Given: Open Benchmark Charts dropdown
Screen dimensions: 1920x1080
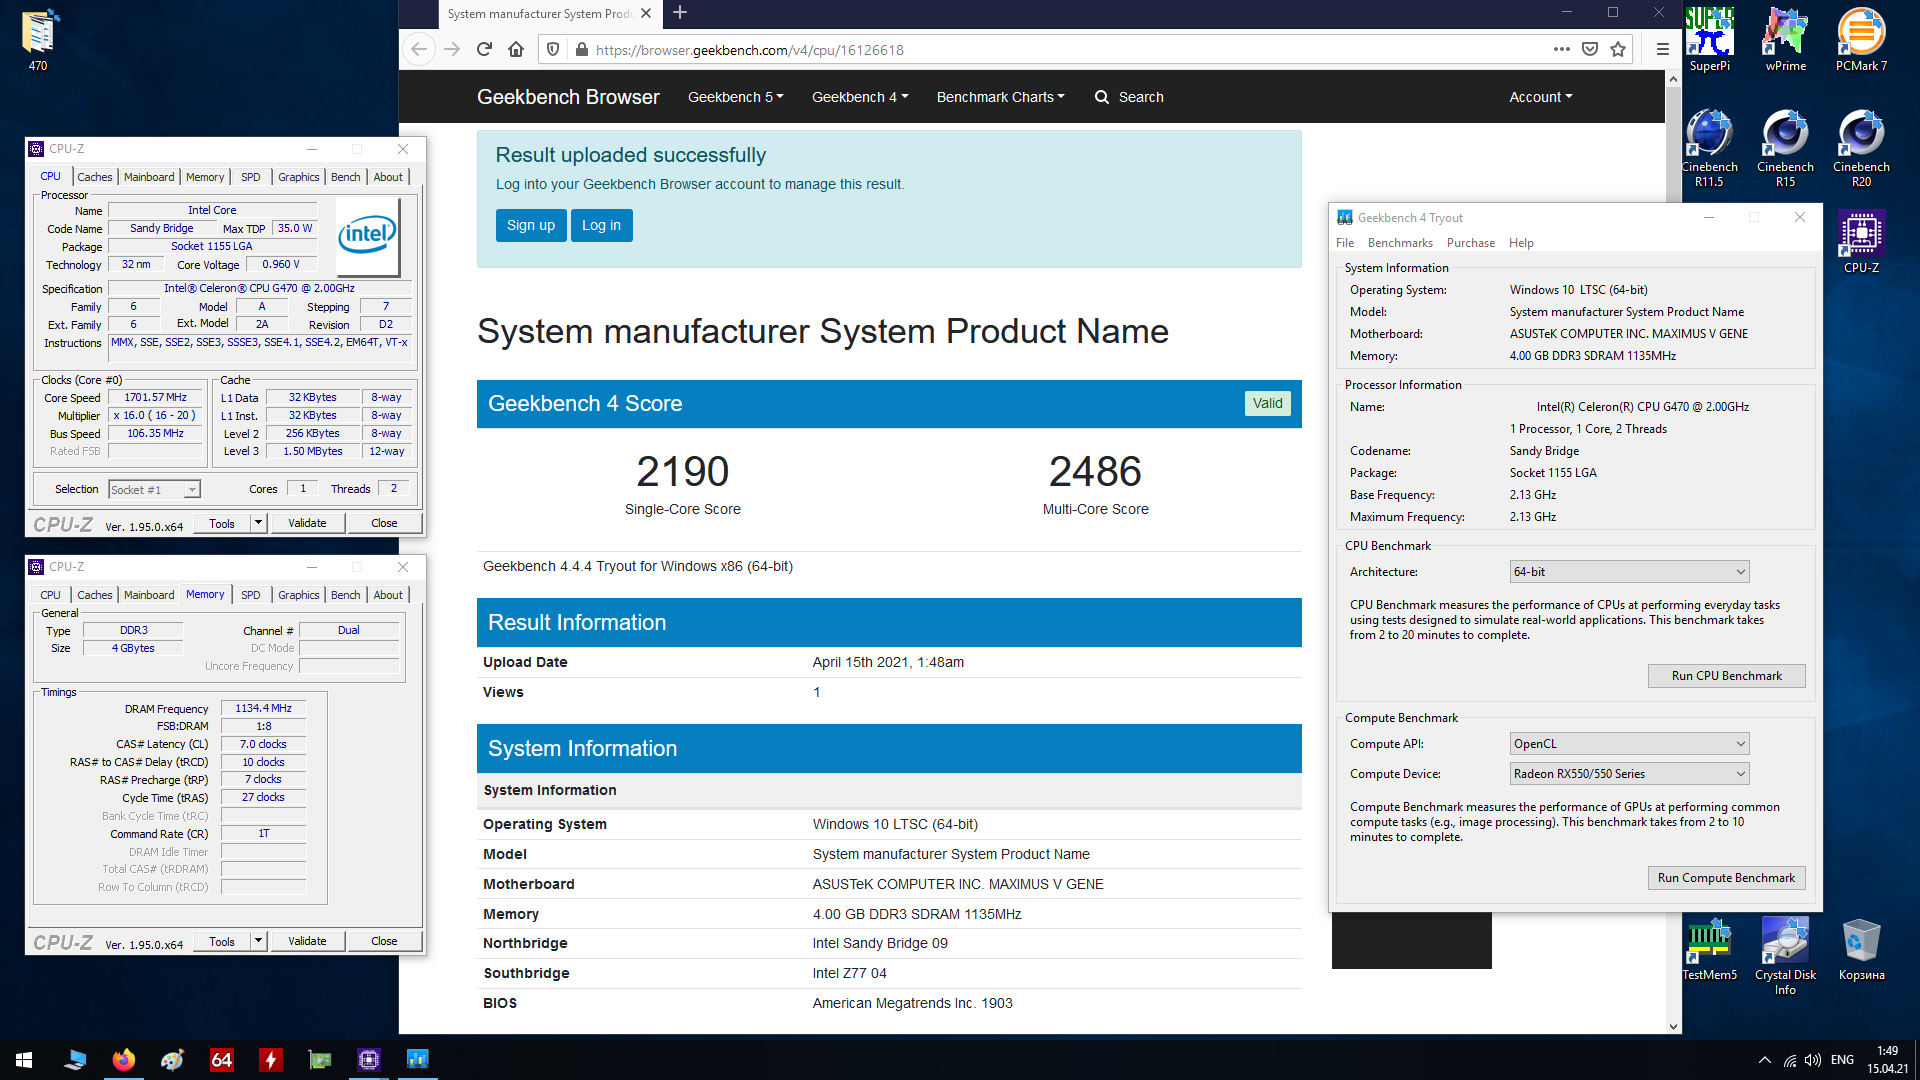Looking at the screenshot, I should (1000, 97).
